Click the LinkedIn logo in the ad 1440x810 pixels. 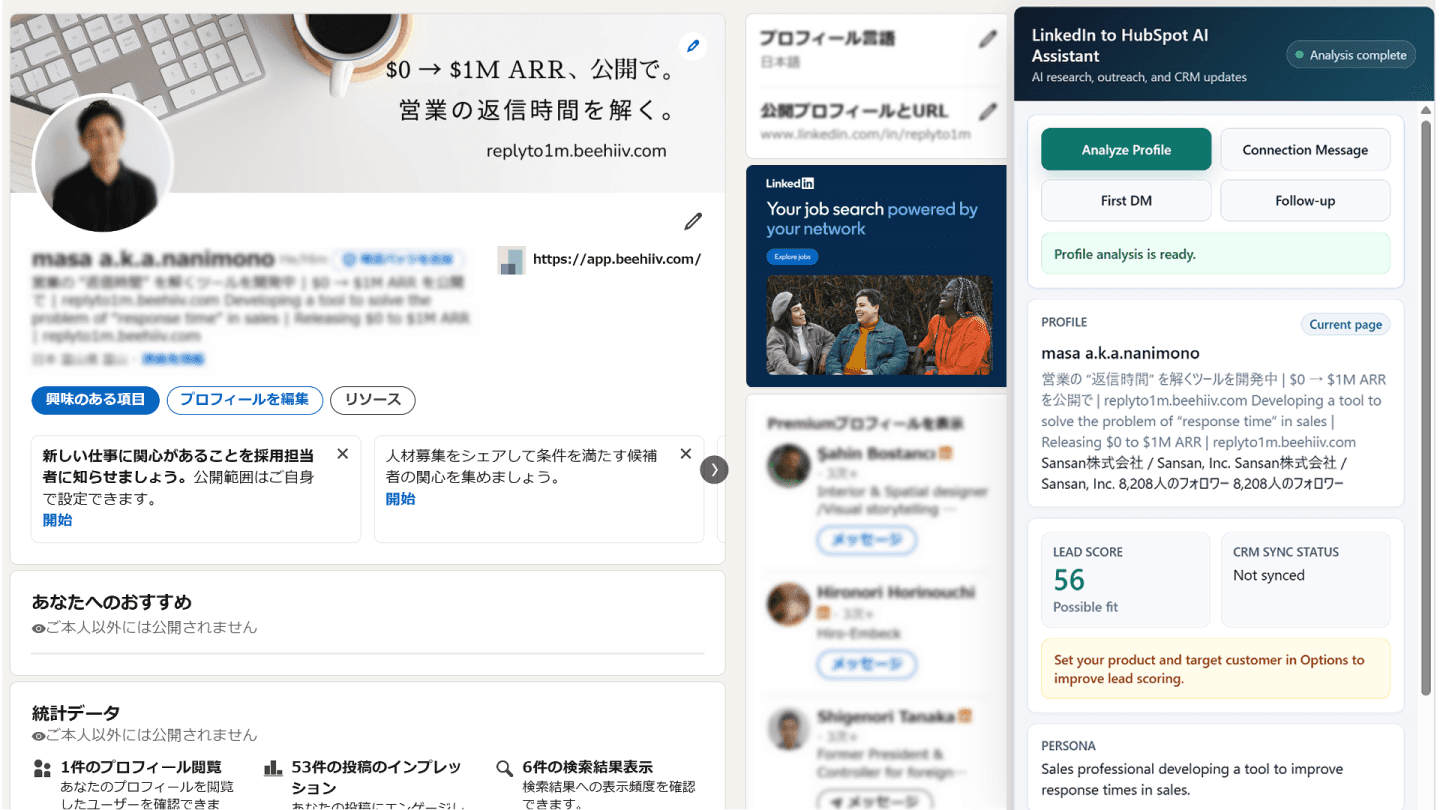coord(790,183)
